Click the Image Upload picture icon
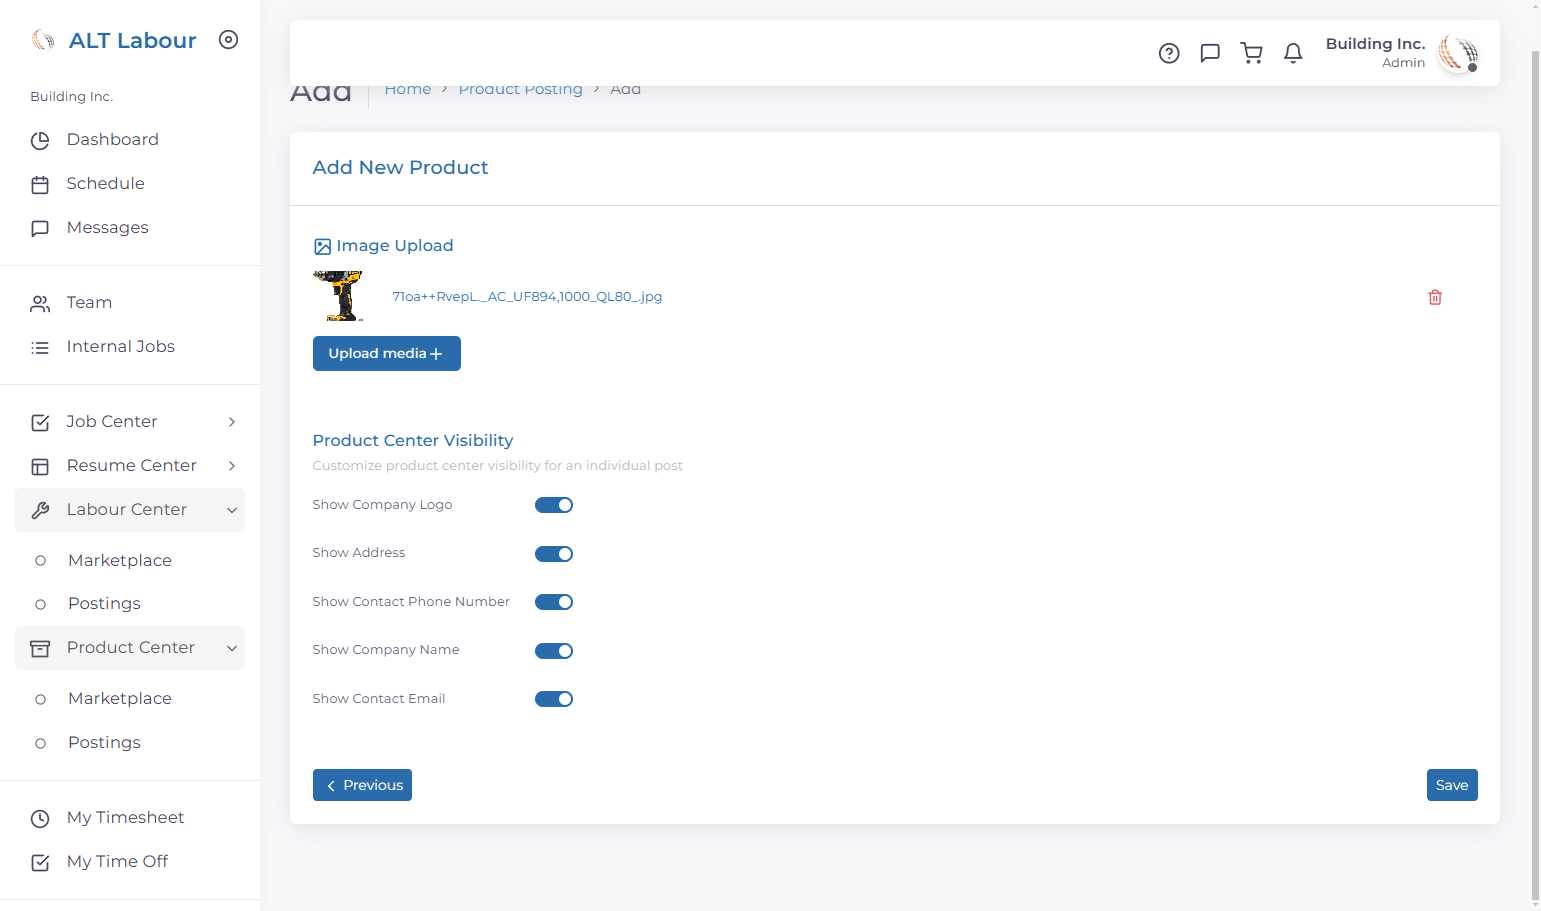Viewport: 1541px width, 911px height. 322,246
